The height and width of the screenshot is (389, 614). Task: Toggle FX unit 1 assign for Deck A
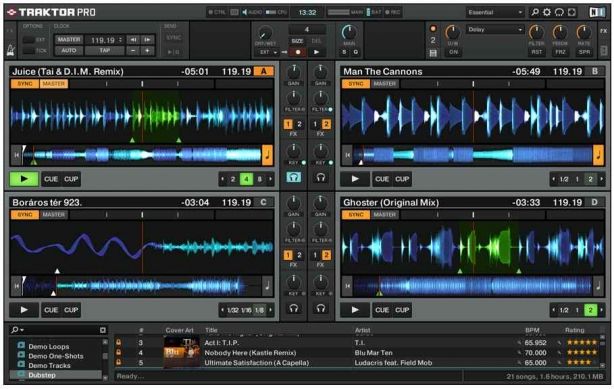(288, 125)
